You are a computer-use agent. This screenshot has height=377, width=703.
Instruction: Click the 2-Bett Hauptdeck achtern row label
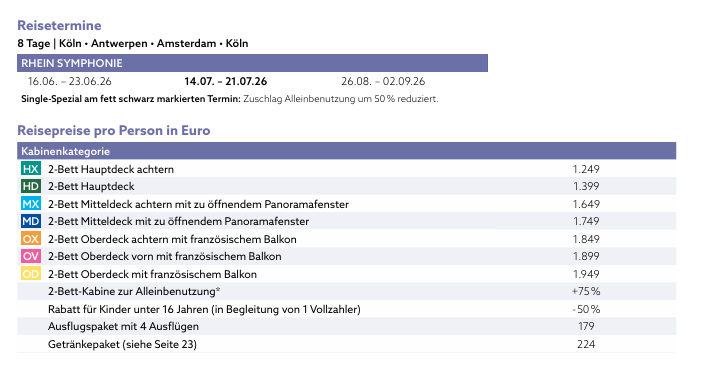[111, 169]
